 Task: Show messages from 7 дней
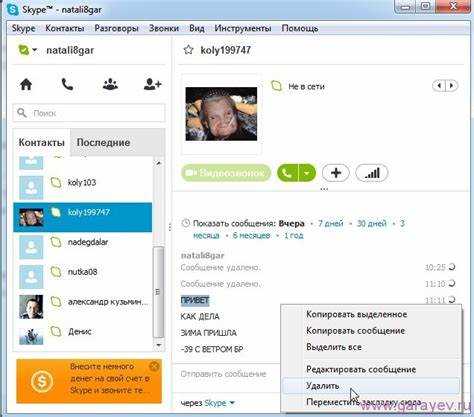point(330,223)
